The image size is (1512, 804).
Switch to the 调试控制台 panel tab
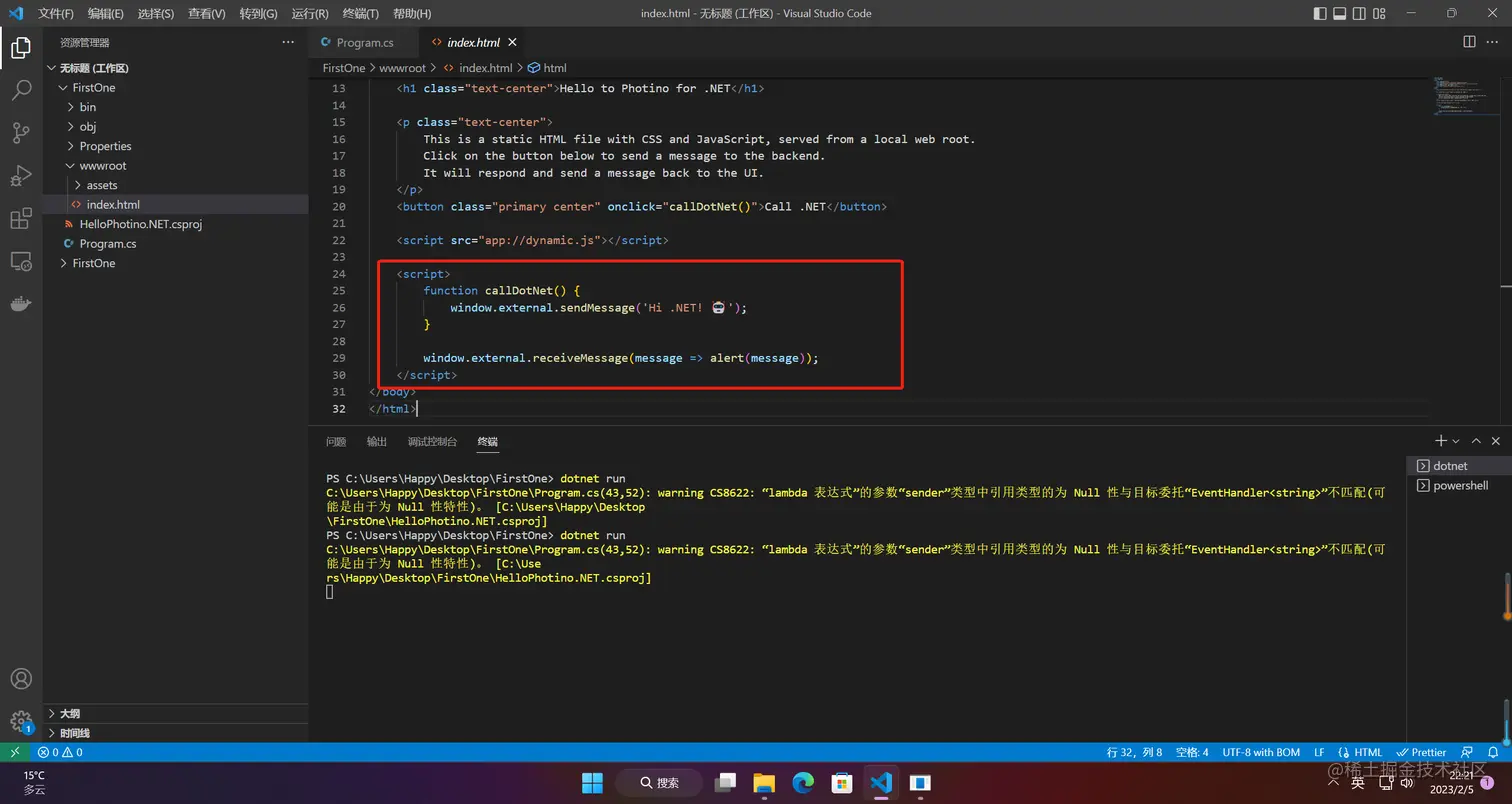point(432,441)
